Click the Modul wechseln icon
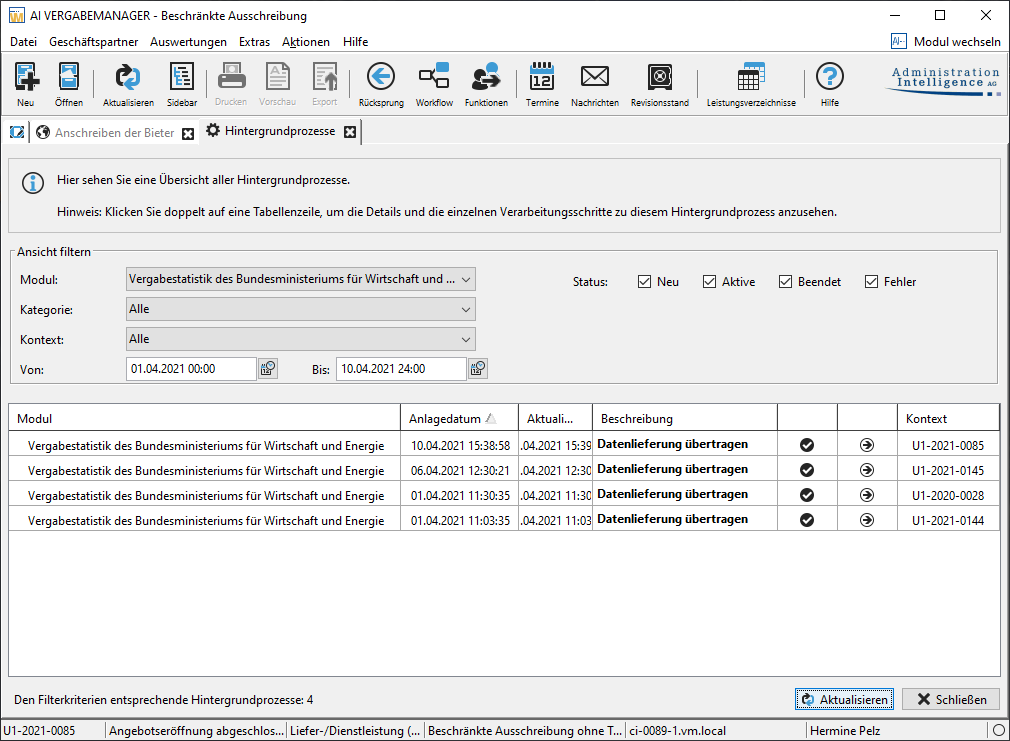This screenshot has width=1010, height=741. [x=899, y=41]
